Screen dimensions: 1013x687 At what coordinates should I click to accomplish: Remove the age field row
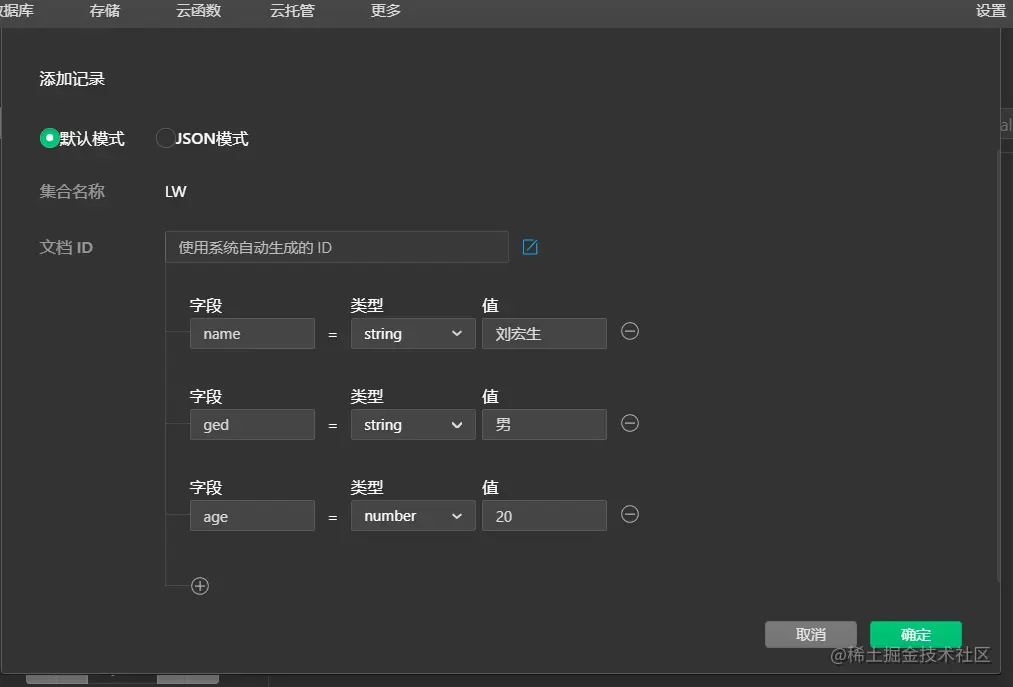(630, 514)
